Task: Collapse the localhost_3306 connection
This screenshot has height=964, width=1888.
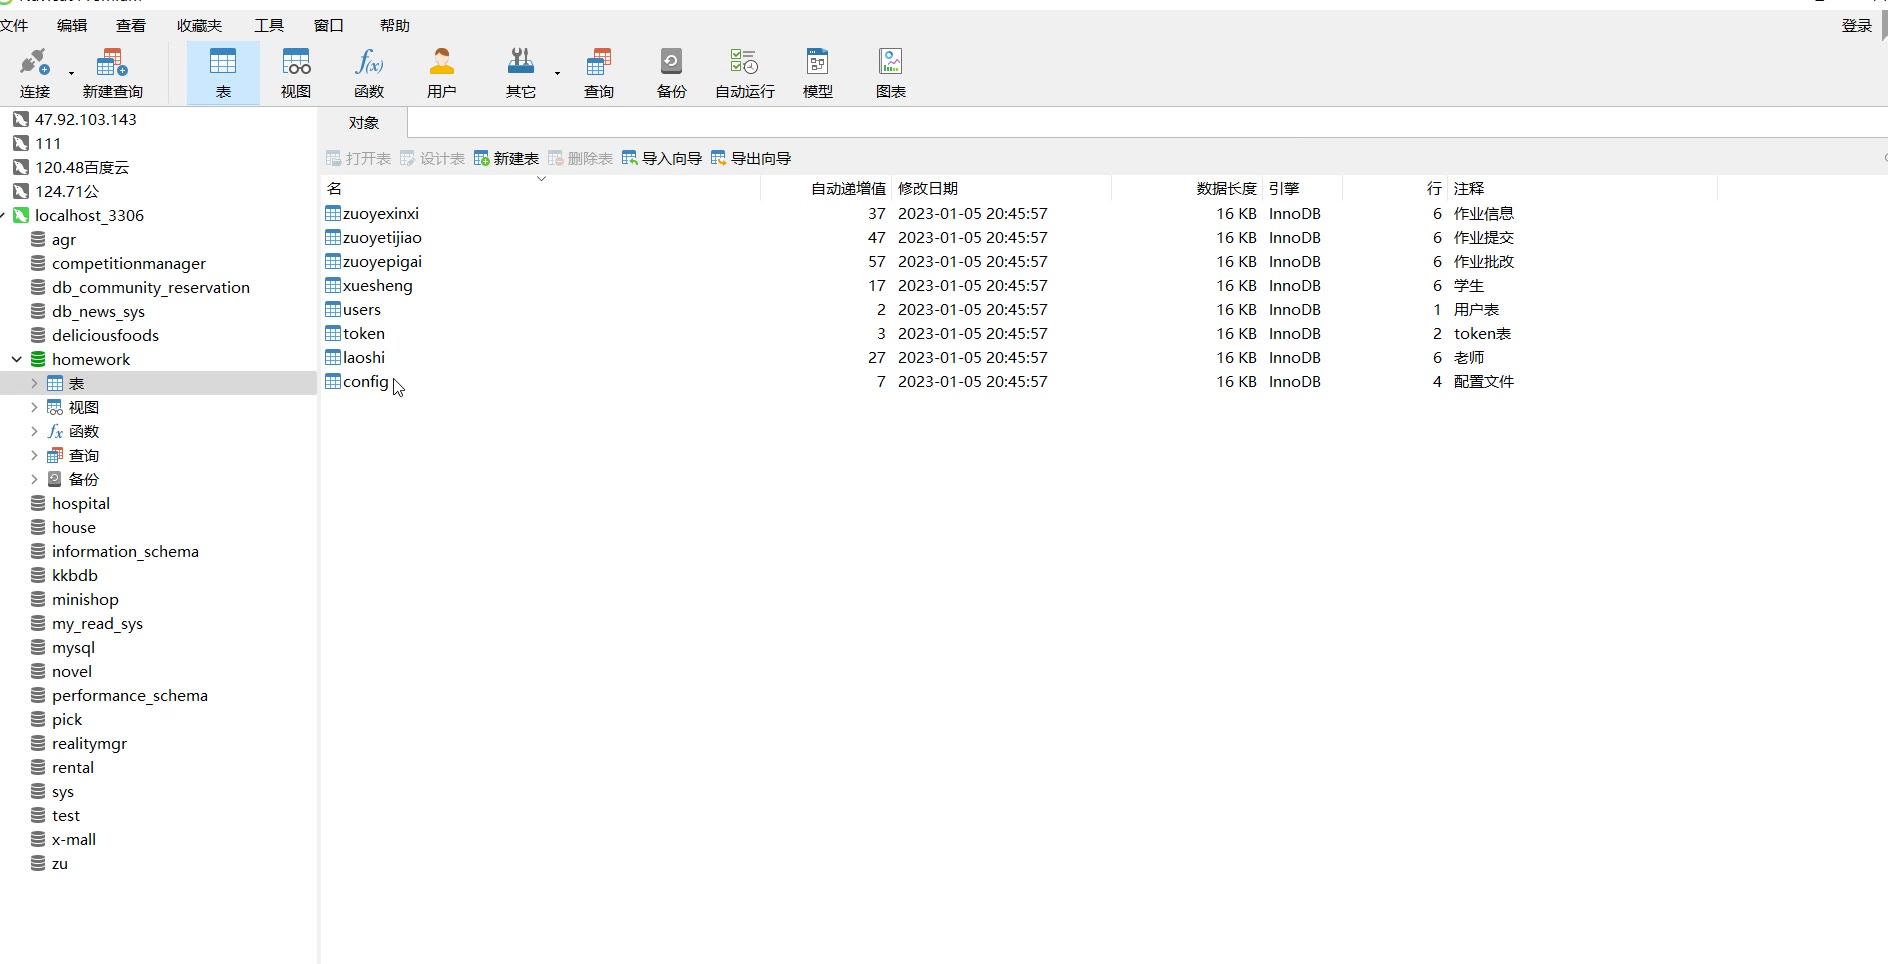Action: click(3, 215)
